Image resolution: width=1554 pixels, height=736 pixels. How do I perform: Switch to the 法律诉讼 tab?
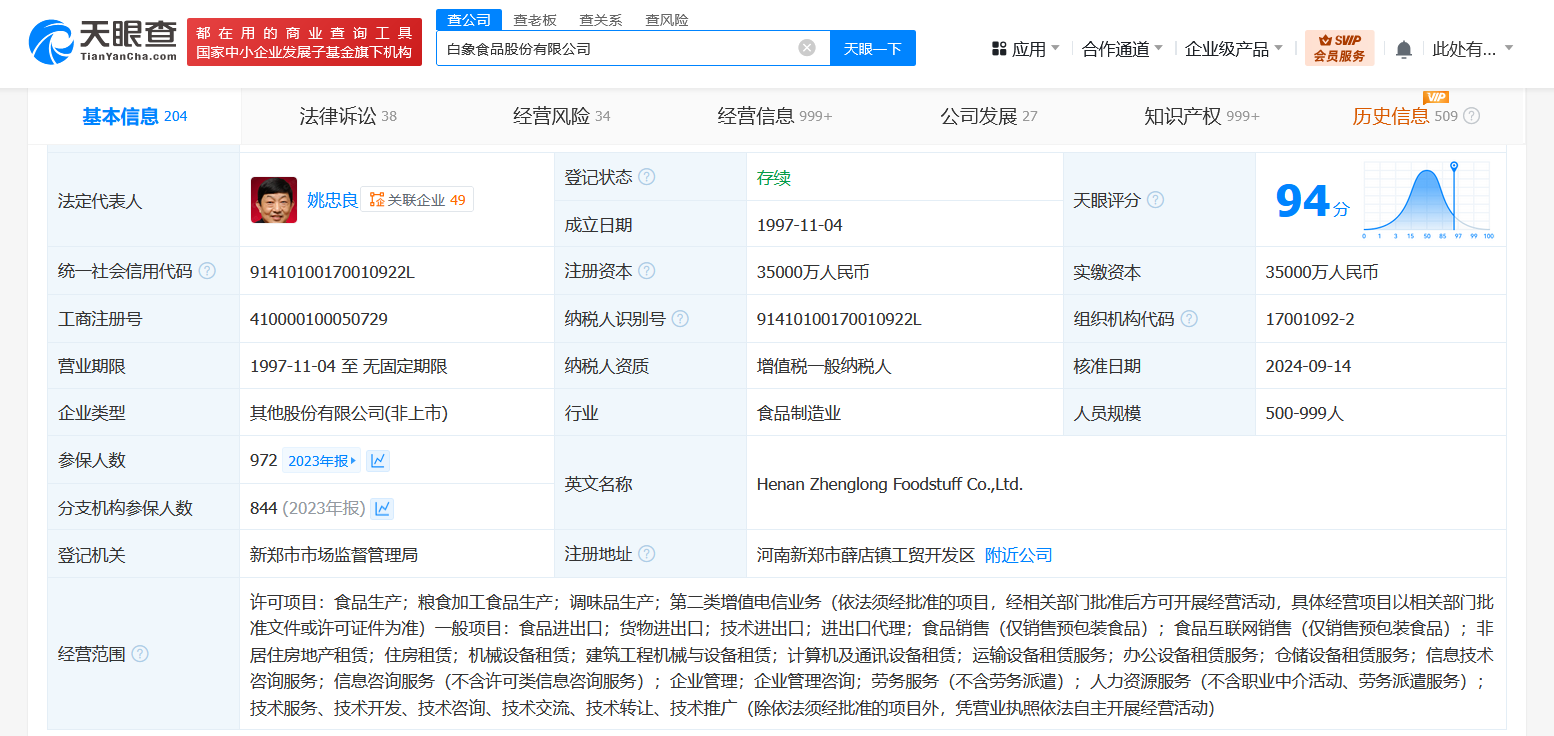(348, 116)
